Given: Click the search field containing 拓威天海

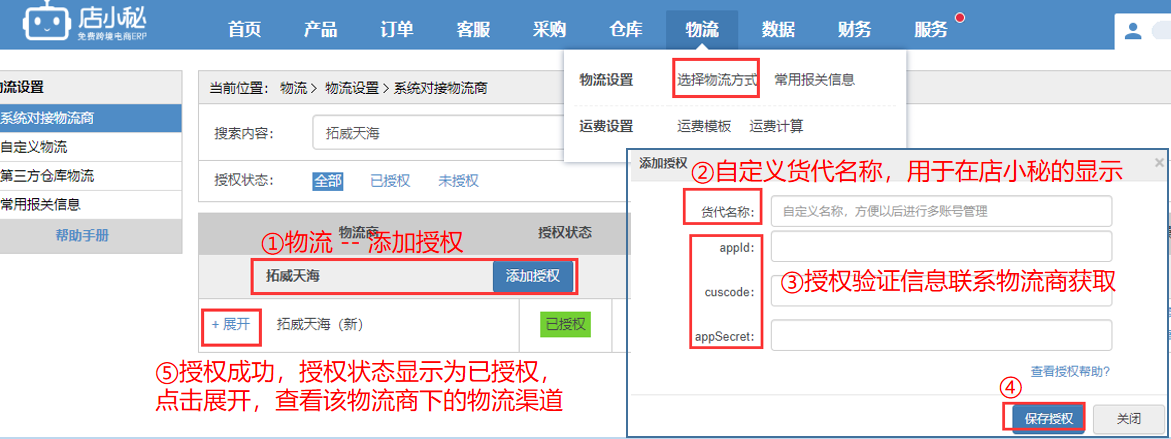Looking at the screenshot, I should pyautogui.click(x=439, y=134).
